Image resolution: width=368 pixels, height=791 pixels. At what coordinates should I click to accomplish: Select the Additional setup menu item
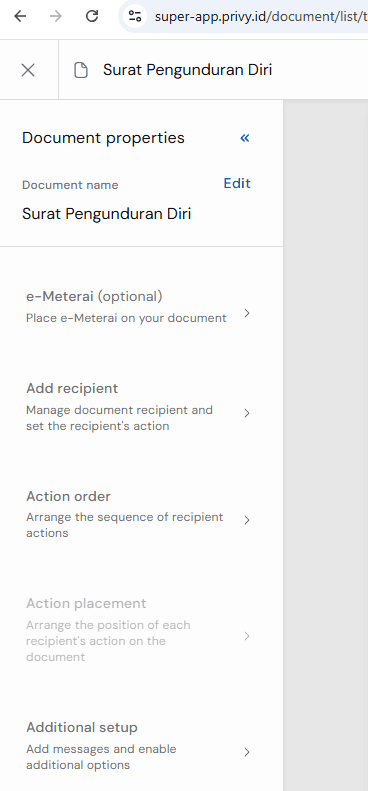(x=138, y=746)
